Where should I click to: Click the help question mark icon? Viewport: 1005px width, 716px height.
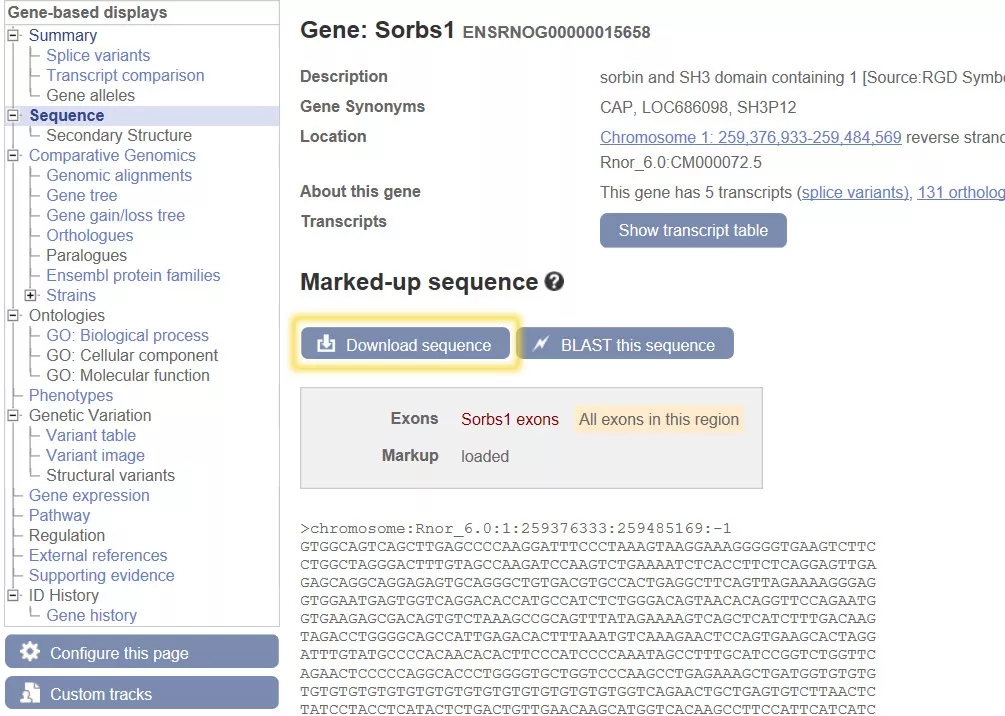click(x=554, y=282)
